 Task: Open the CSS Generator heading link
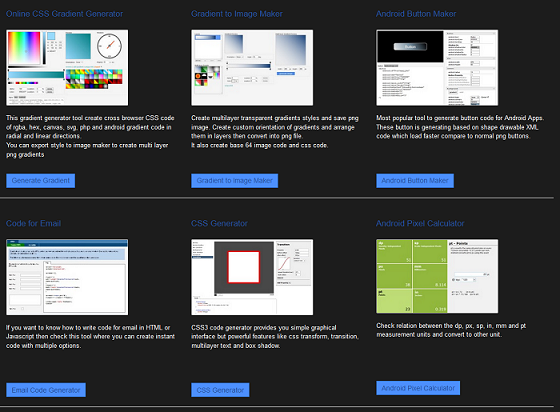pos(219,223)
